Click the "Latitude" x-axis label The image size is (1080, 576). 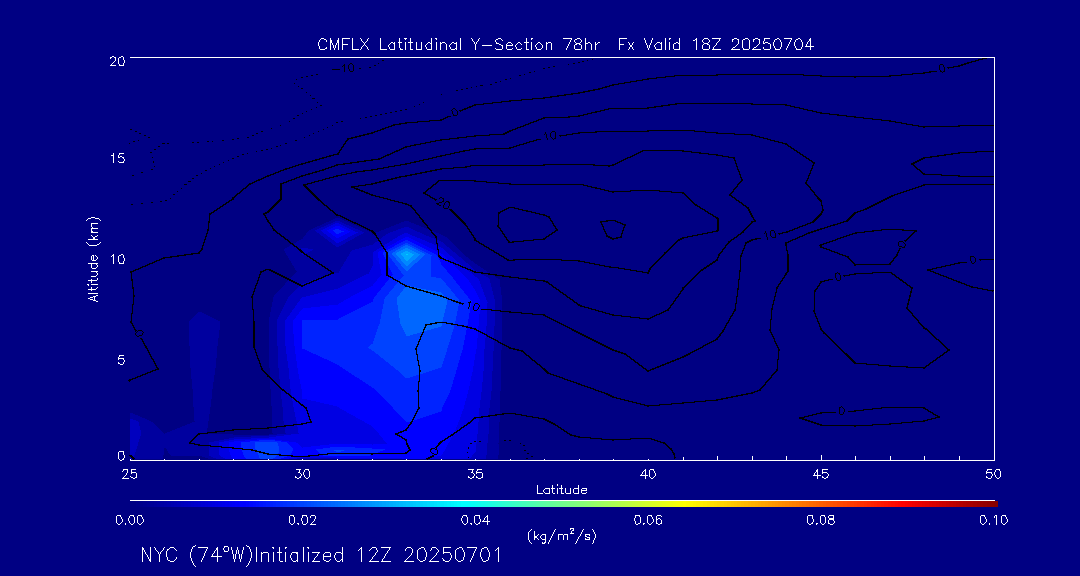click(x=562, y=491)
